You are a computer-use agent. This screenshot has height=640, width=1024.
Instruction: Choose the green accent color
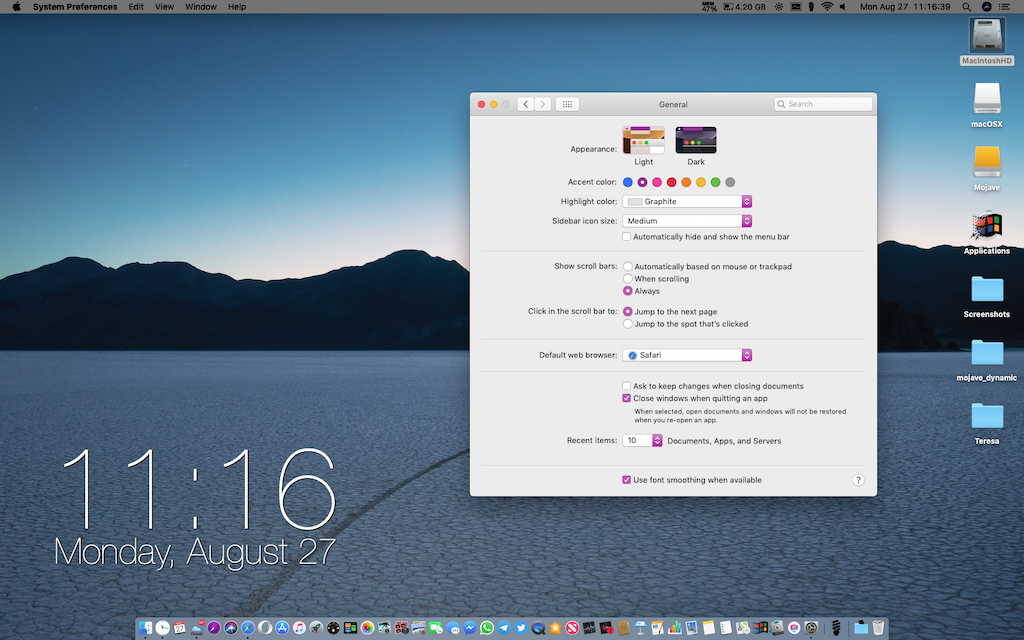click(x=716, y=182)
